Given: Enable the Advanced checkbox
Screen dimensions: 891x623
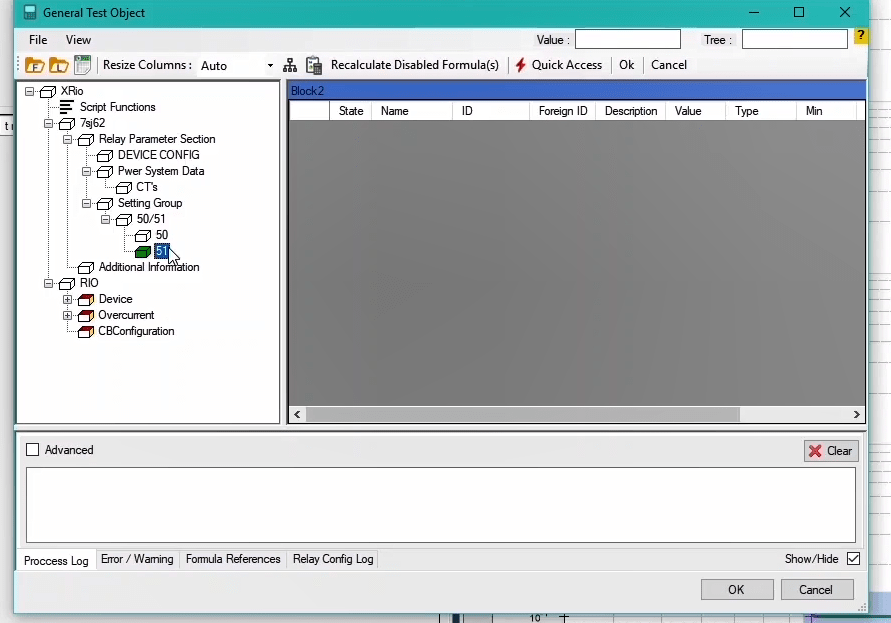Looking at the screenshot, I should 33,450.
